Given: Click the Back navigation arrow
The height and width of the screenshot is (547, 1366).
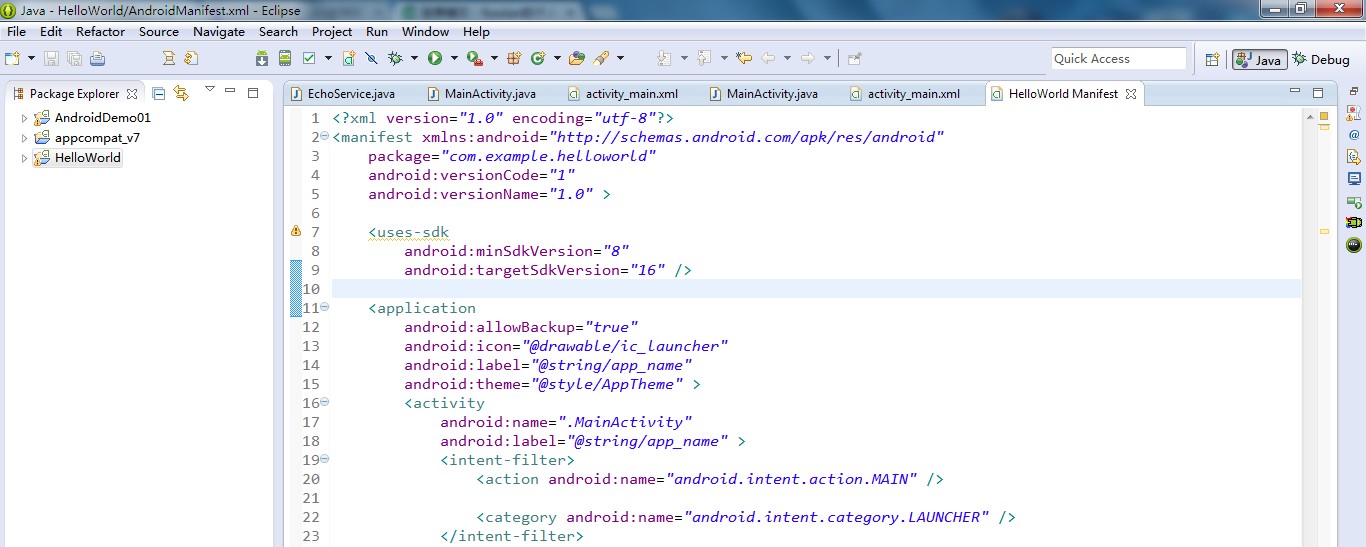Looking at the screenshot, I should [x=768, y=59].
